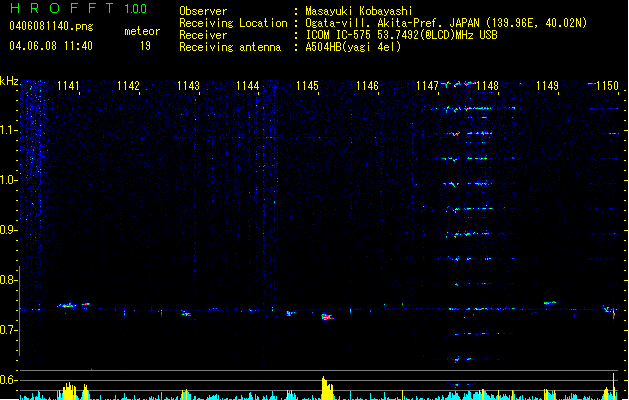Screen dimensions: 629x400
Task: Click the 0.9 kHz frequency label
Action: point(8,230)
